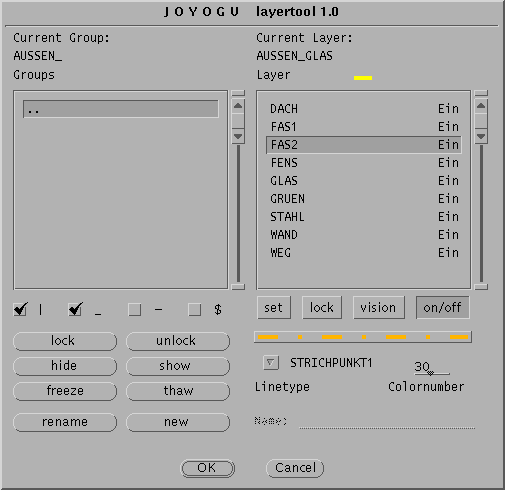Select the STAHL layer row
Image resolution: width=505 pixels, height=490 pixels.
click(364, 217)
